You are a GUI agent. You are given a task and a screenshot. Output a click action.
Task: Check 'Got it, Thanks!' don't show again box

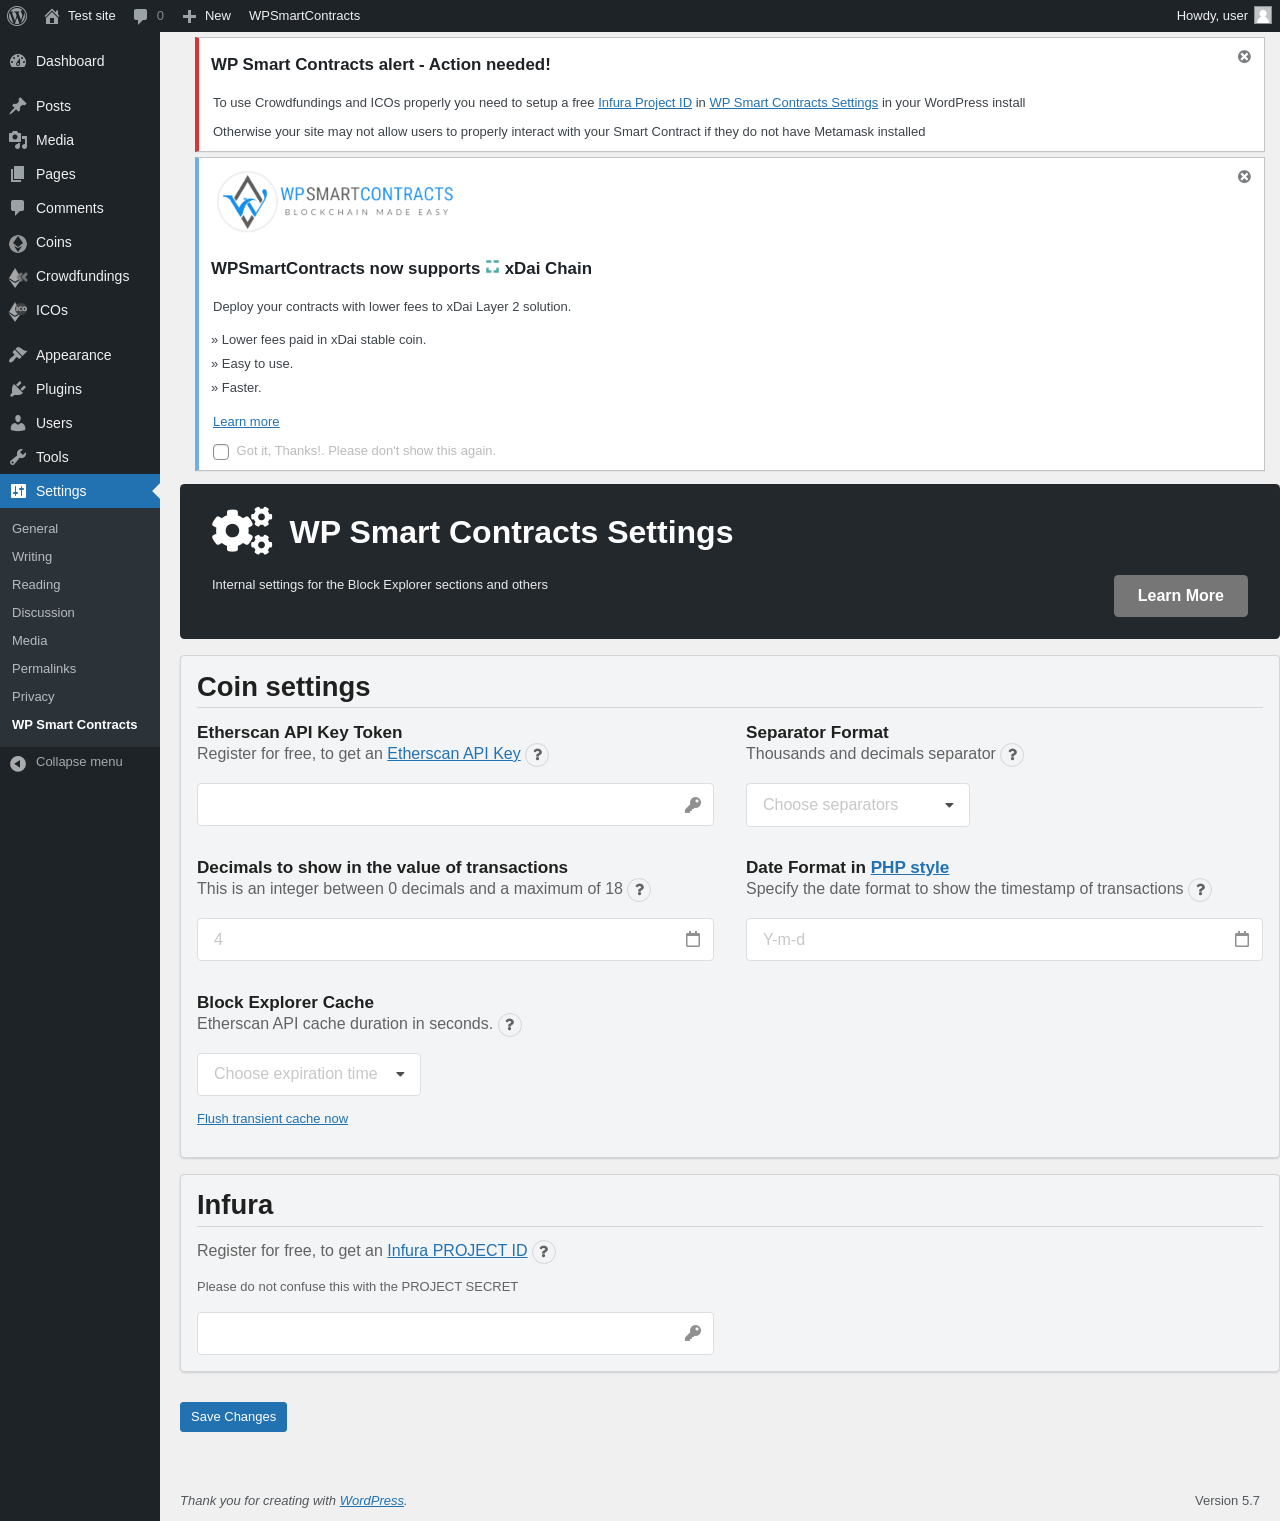click(x=221, y=452)
